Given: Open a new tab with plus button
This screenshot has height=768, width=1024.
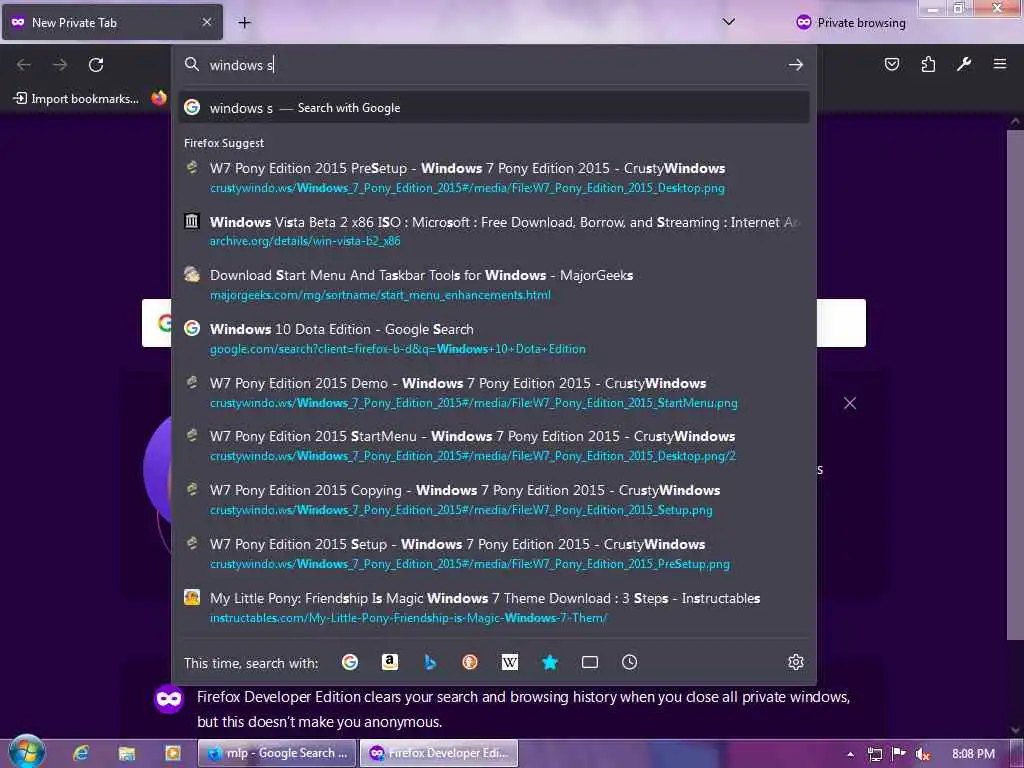Looking at the screenshot, I should point(244,23).
